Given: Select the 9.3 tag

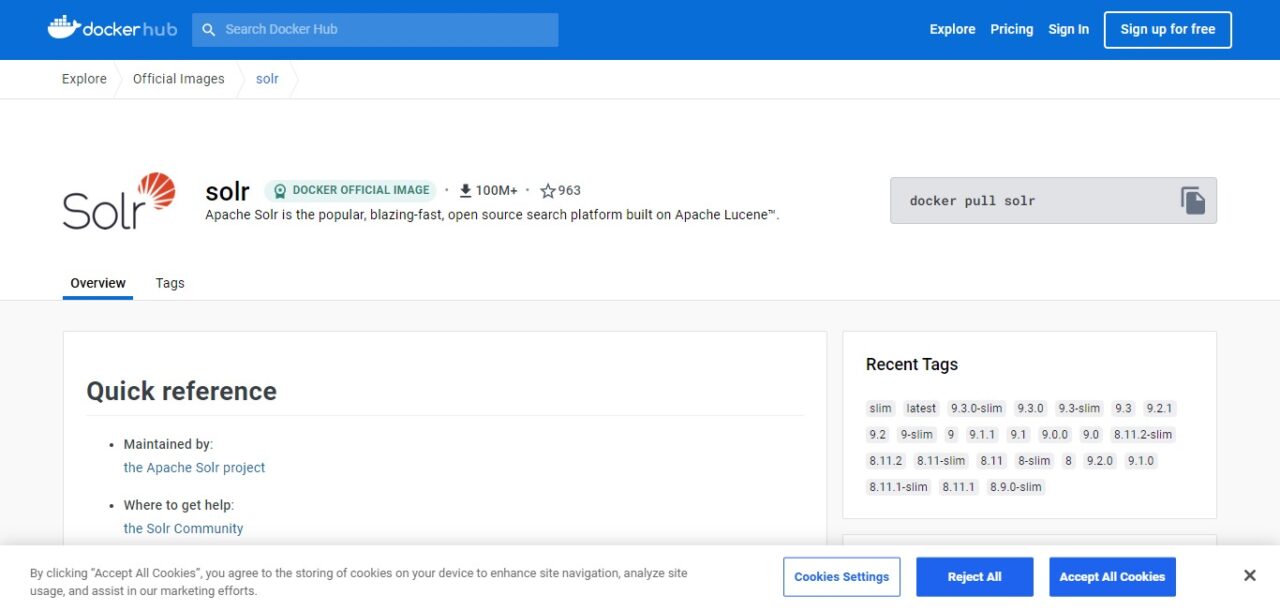Looking at the screenshot, I should 1123,408.
